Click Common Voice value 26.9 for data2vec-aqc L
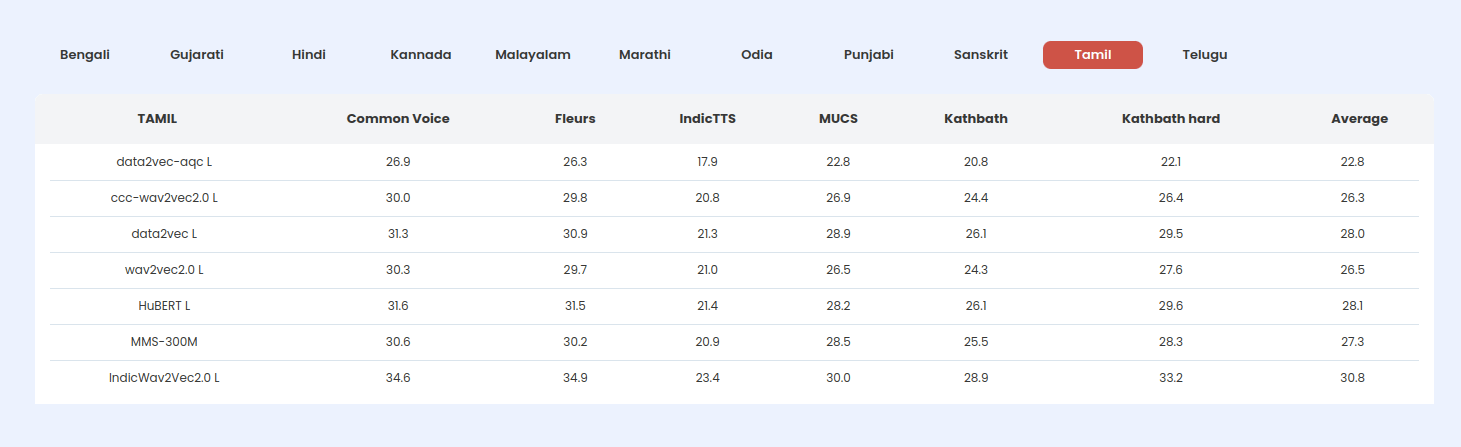This screenshot has height=447, width=1461. [398, 162]
